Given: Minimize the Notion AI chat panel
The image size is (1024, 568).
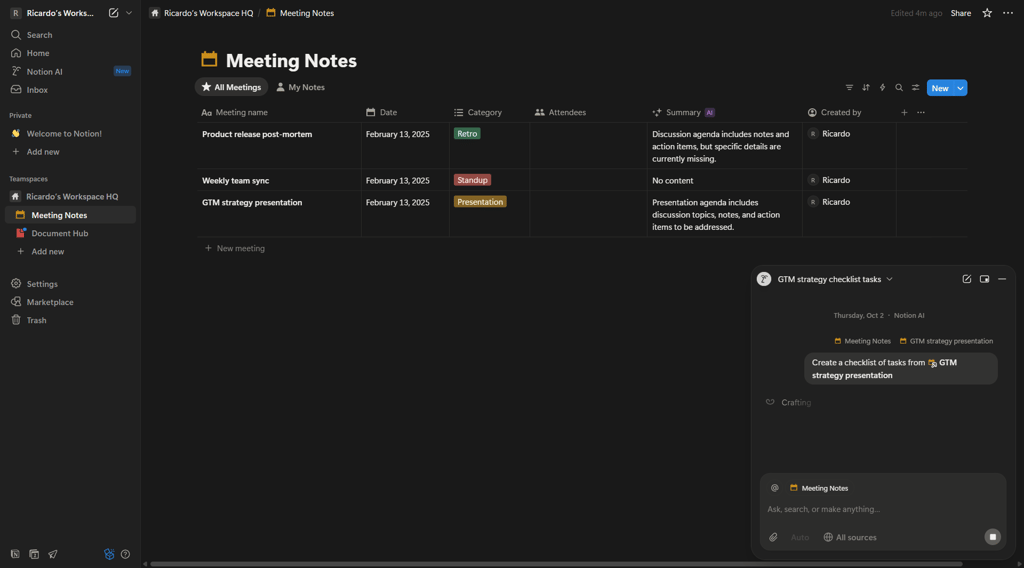Looking at the screenshot, I should (x=1002, y=279).
